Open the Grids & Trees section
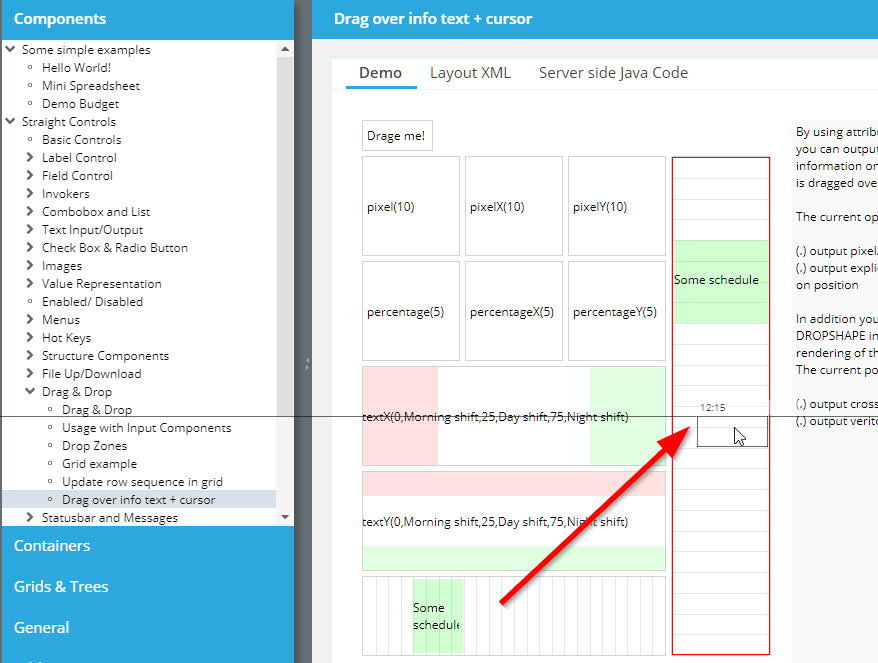Image resolution: width=878 pixels, height=663 pixels. [x=61, y=587]
